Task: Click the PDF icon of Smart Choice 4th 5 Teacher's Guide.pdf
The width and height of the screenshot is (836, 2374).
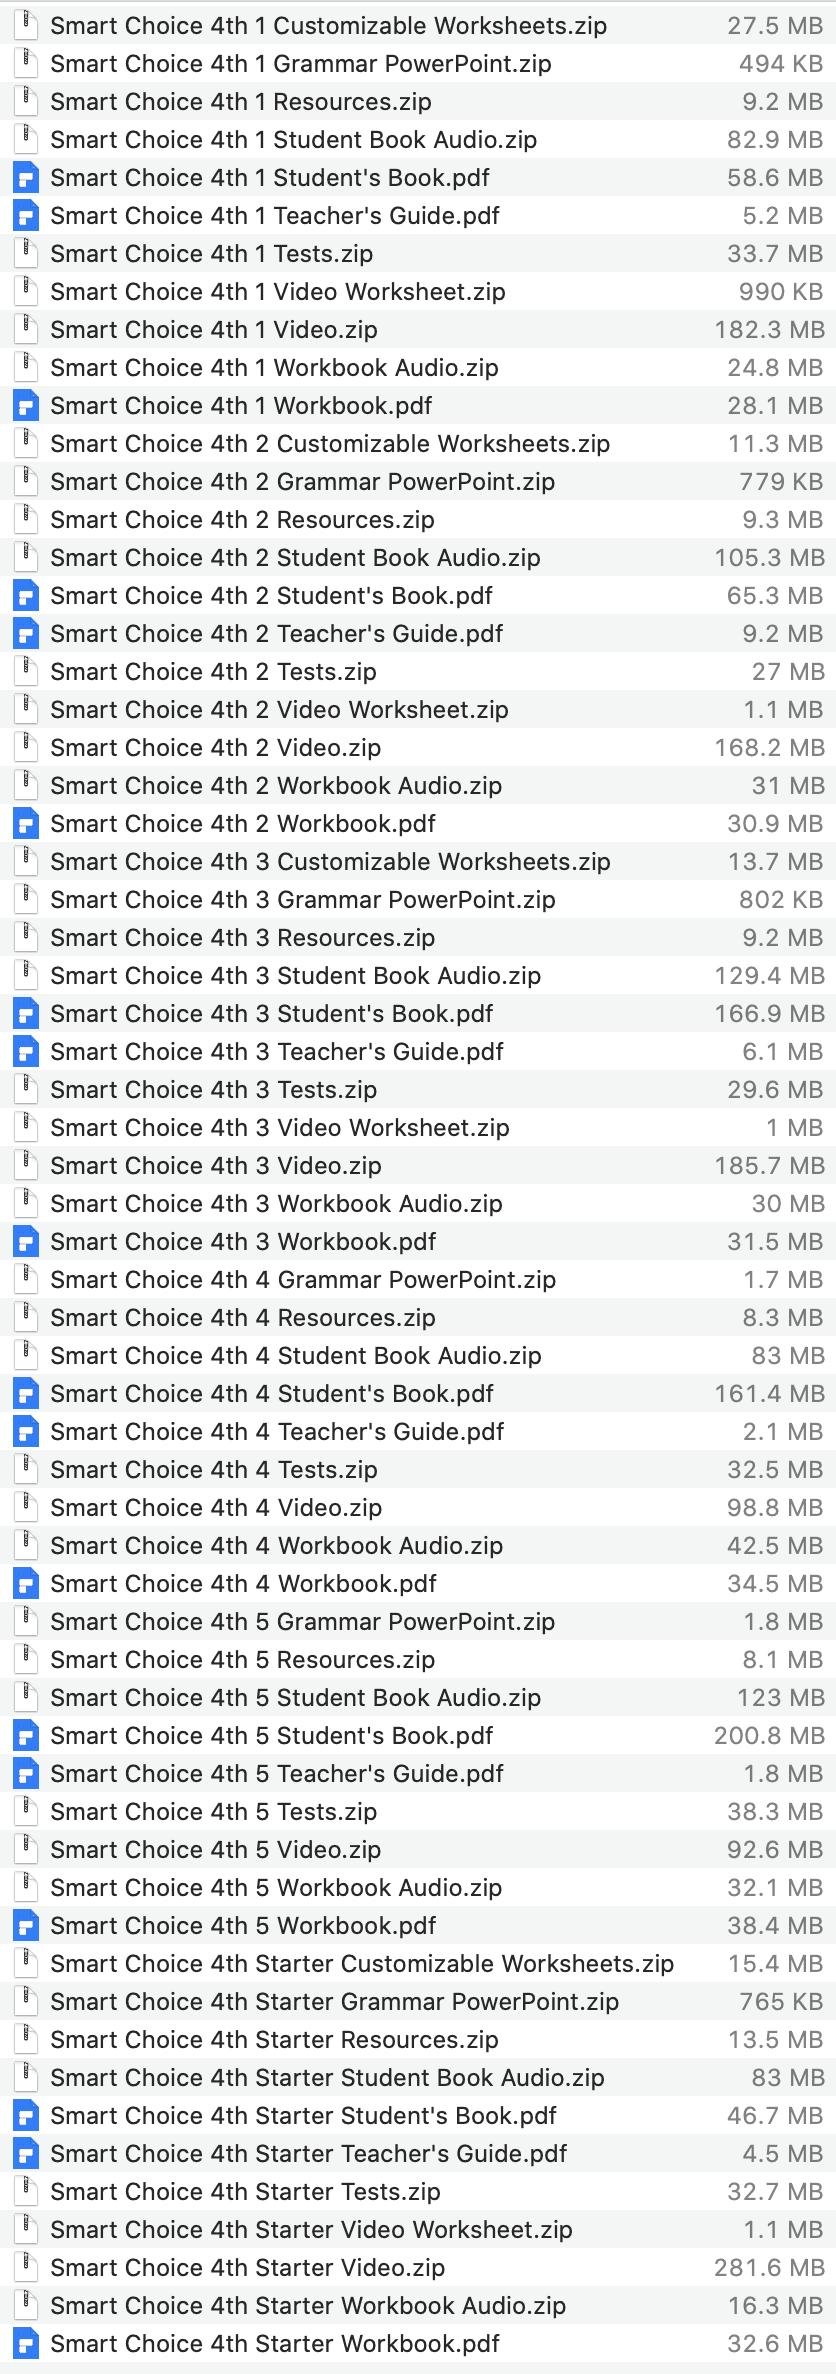Action: [x=26, y=1774]
